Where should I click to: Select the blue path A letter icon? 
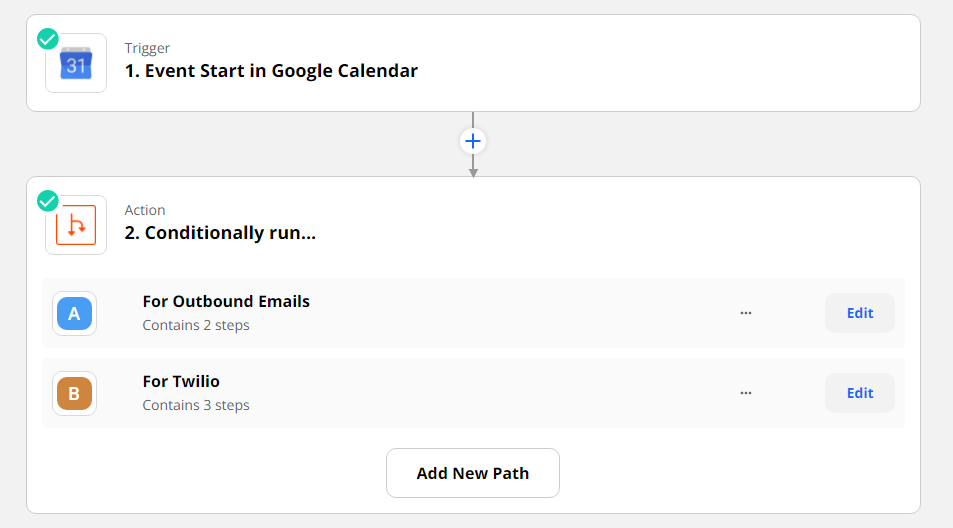[74, 314]
